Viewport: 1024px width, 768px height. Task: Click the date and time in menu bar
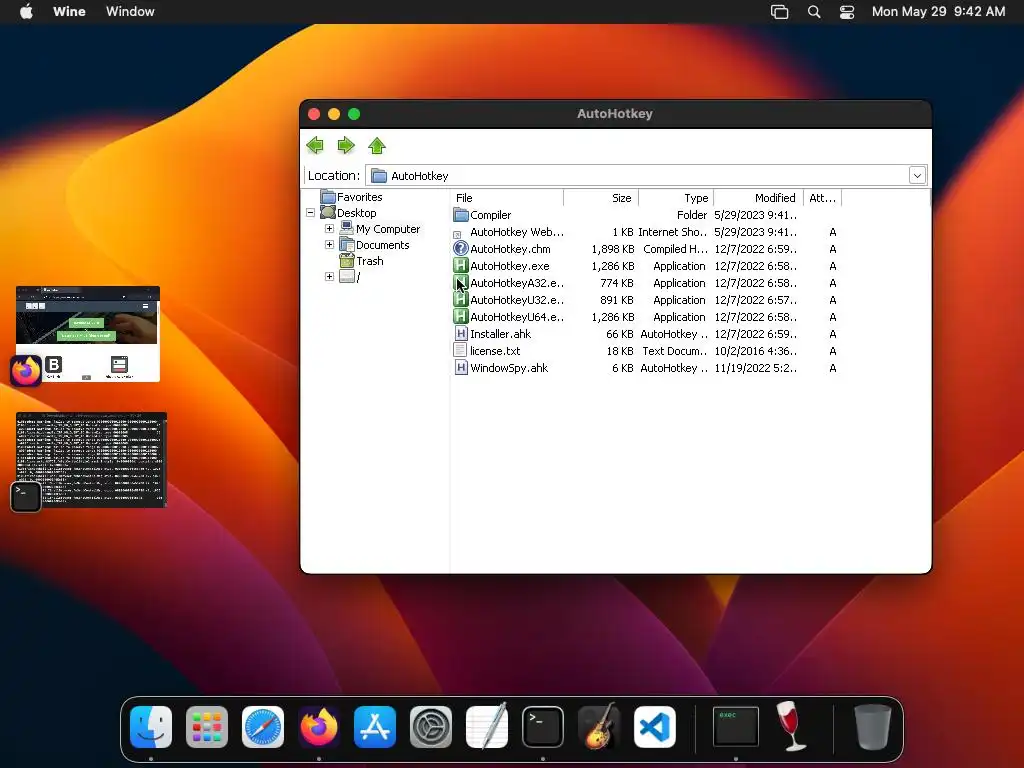pyautogui.click(x=938, y=12)
